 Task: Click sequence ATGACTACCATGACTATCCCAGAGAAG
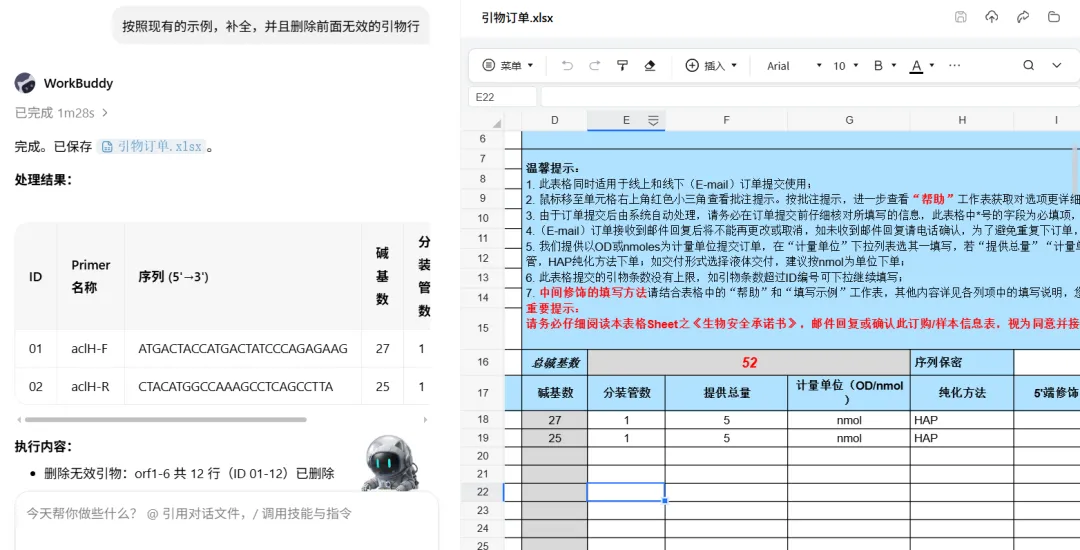pos(242,349)
